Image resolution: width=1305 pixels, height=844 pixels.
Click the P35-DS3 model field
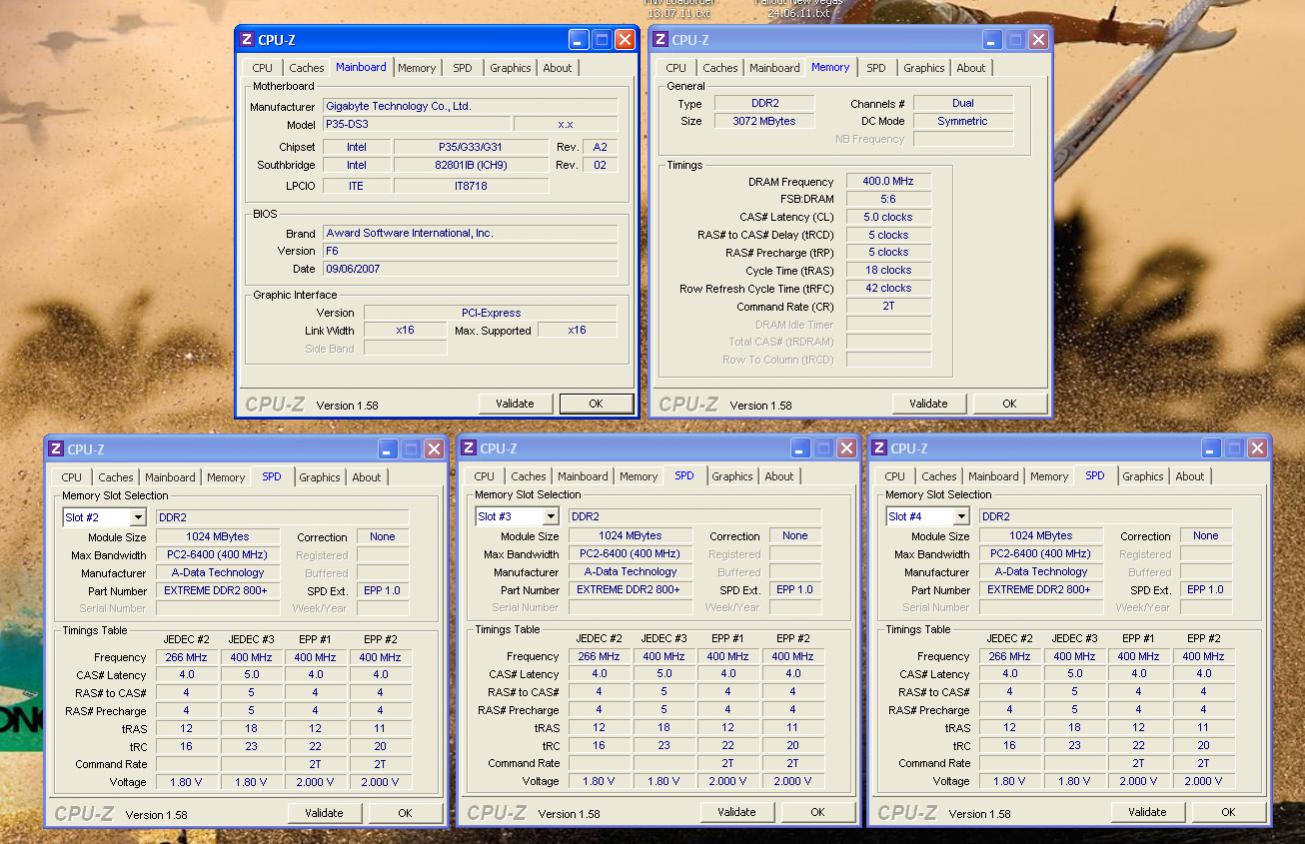coord(416,124)
